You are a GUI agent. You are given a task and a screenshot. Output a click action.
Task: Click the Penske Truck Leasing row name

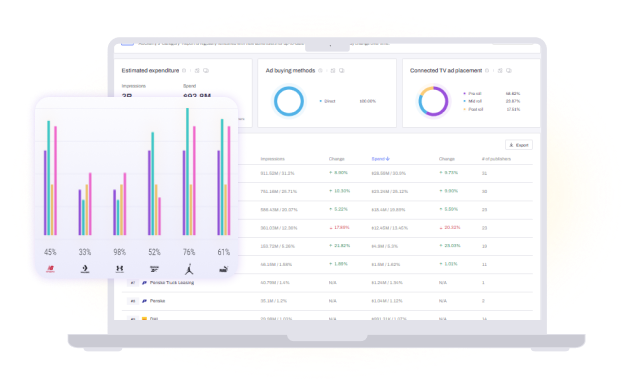tap(172, 283)
